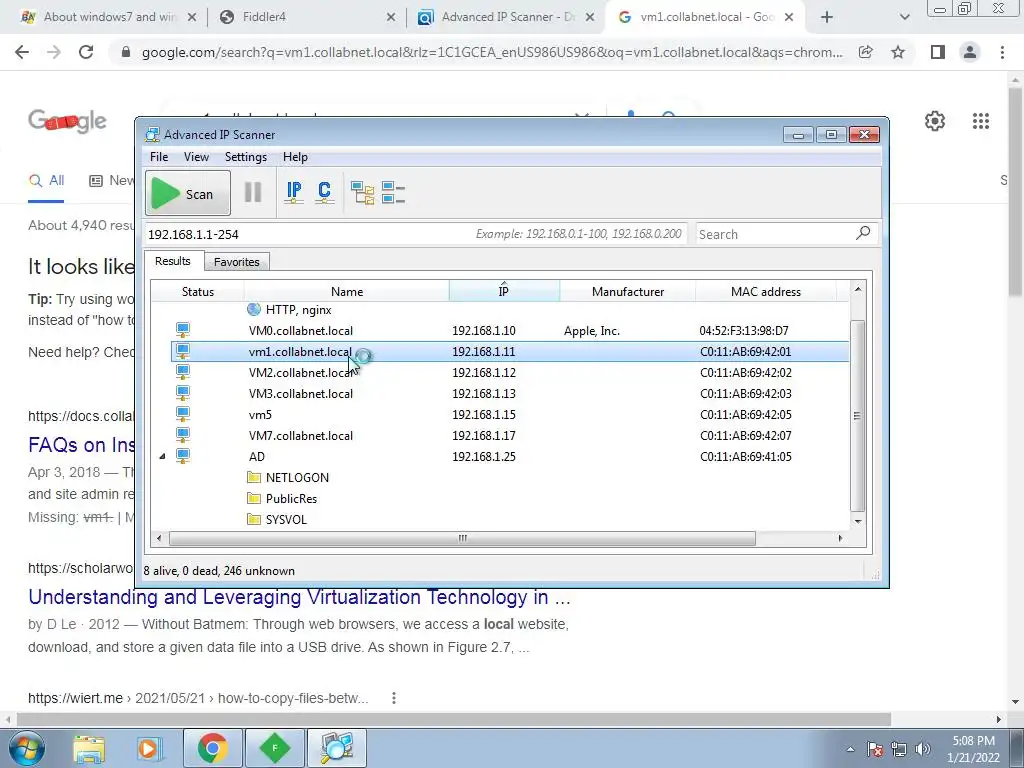Click the Expand all tree icon in the toolbar
The height and width of the screenshot is (768, 1024).
pos(362,193)
